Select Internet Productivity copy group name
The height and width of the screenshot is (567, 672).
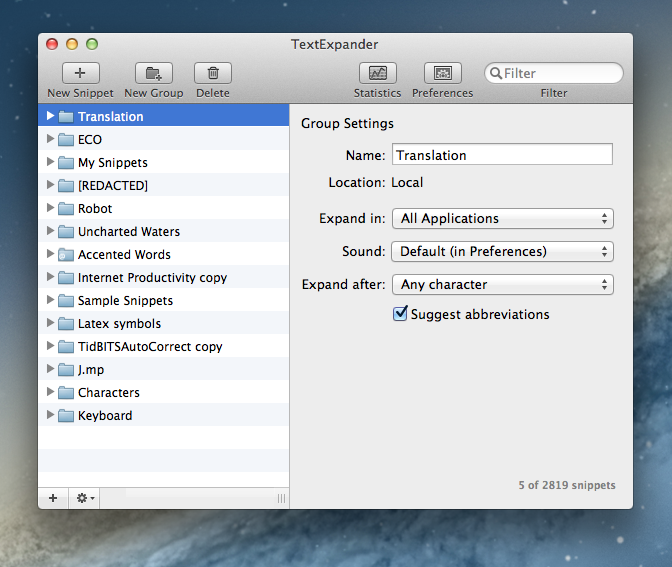152,278
